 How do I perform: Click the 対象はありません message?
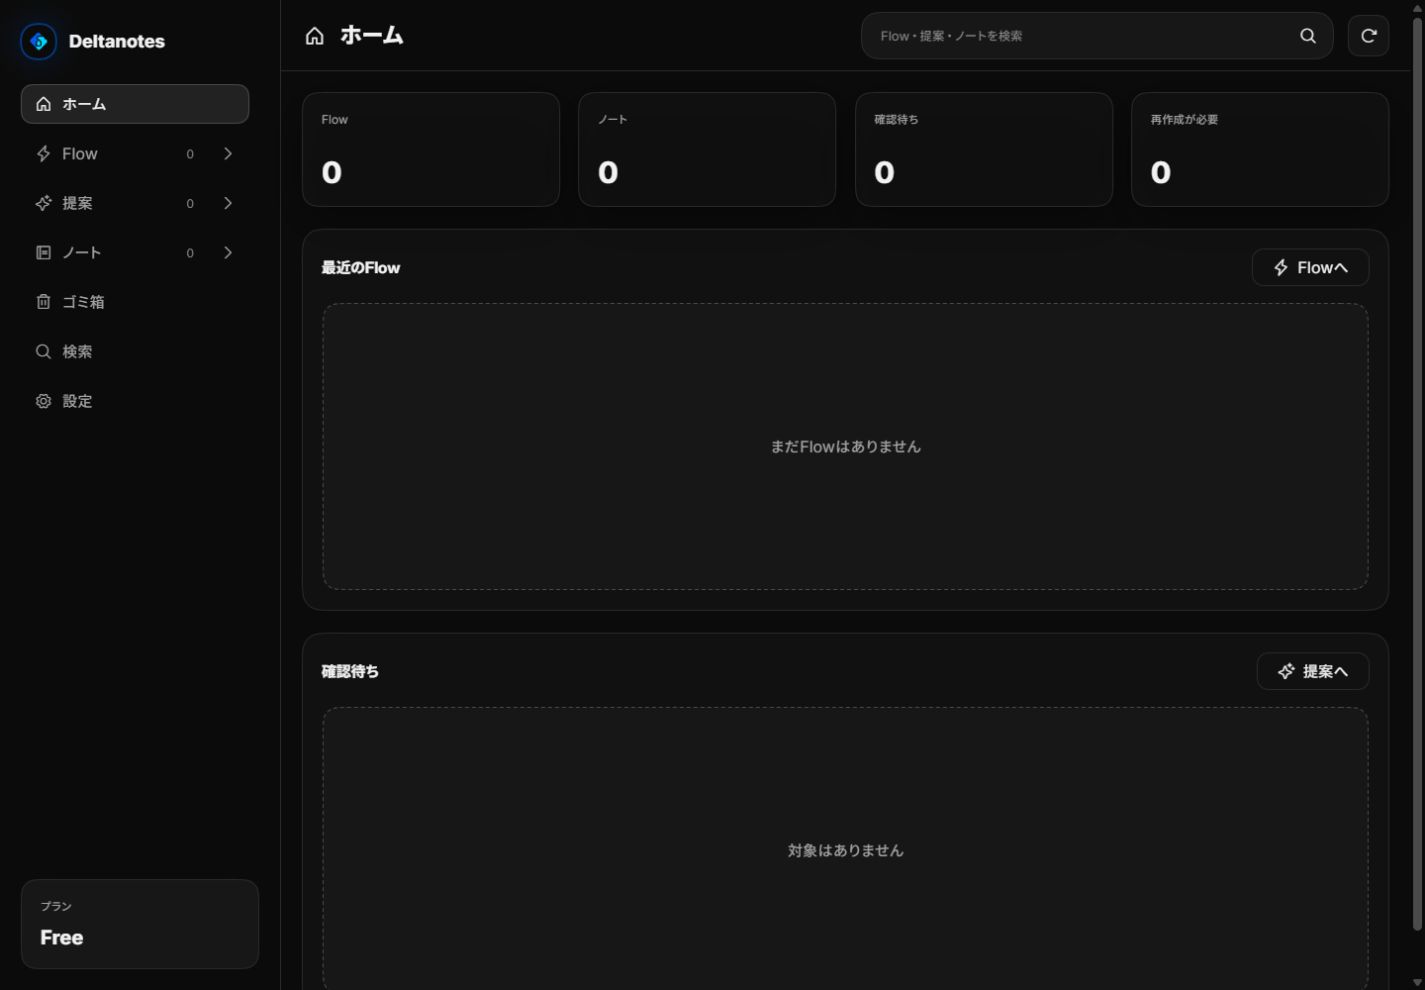(x=846, y=851)
